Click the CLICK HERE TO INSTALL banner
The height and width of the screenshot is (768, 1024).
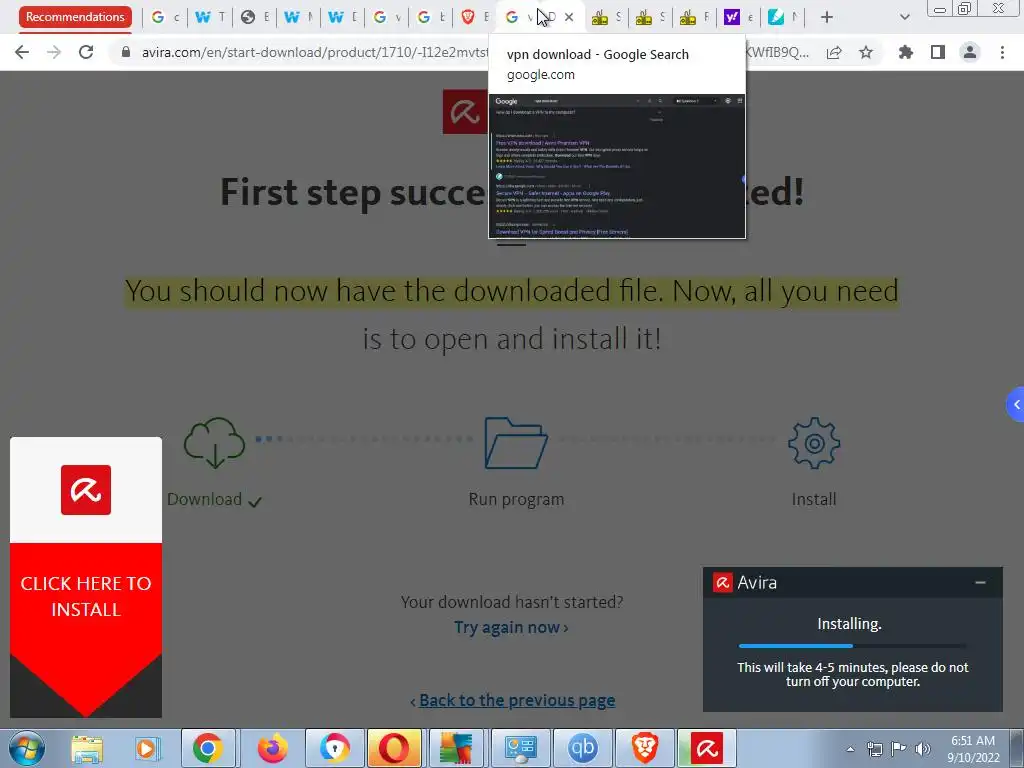click(x=86, y=597)
